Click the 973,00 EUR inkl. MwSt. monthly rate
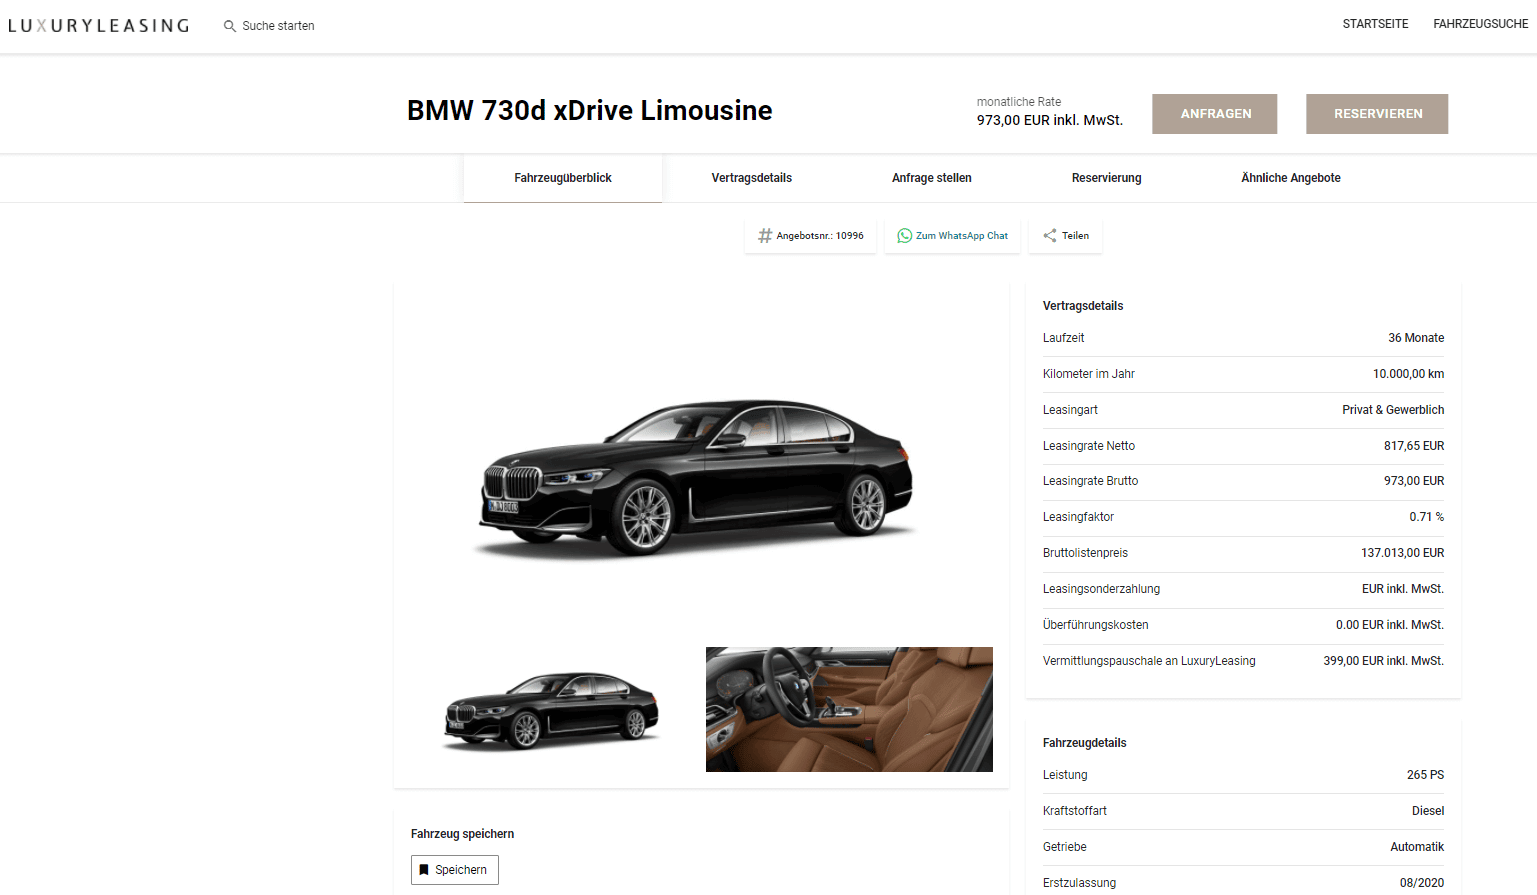Image resolution: width=1537 pixels, height=895 pixels. tap(1050, 121)
